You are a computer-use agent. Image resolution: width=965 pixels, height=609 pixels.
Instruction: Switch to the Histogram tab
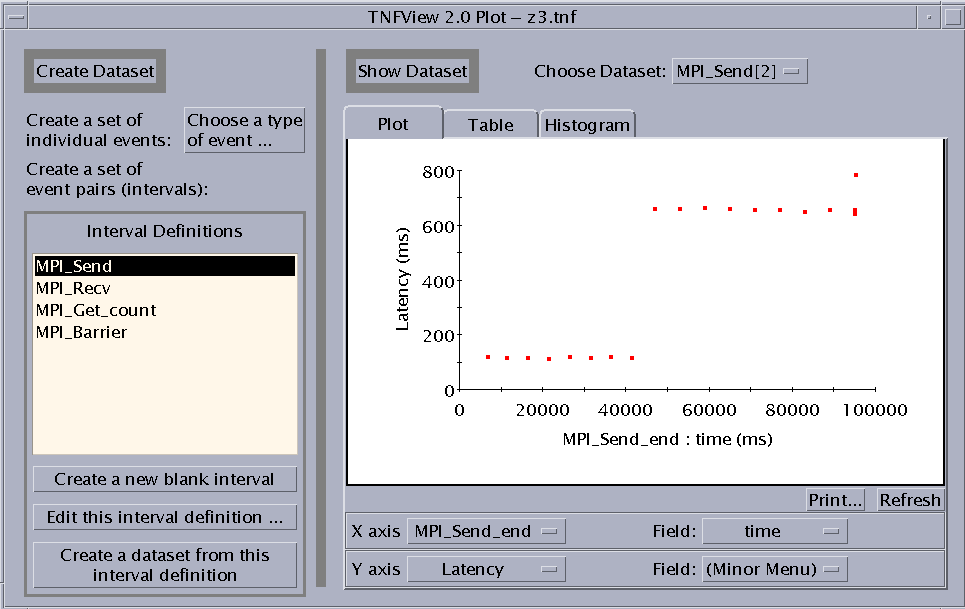[587, 125]
